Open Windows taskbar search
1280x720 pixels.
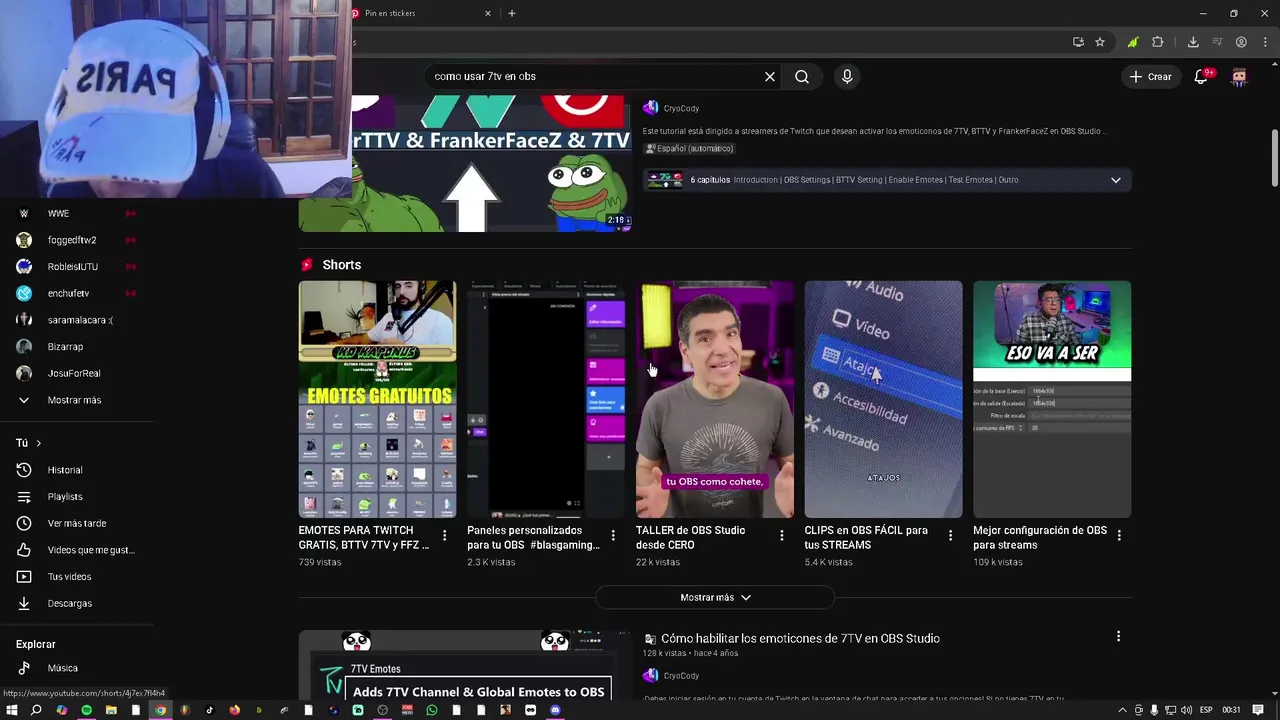pos(36,710)
